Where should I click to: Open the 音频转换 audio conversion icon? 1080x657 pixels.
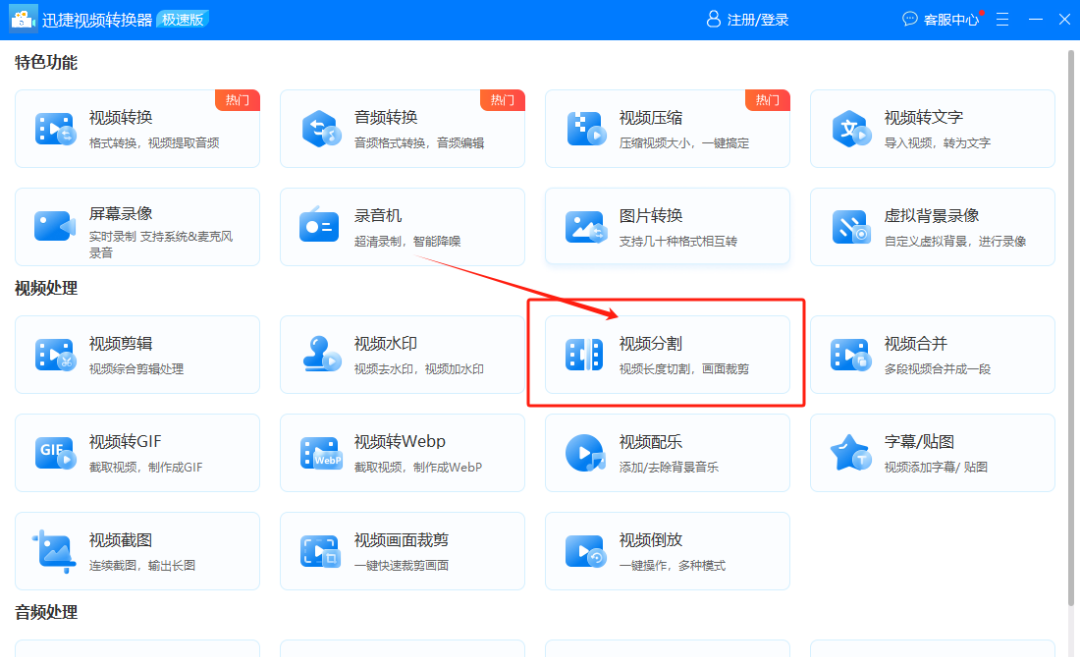point(320,129)
